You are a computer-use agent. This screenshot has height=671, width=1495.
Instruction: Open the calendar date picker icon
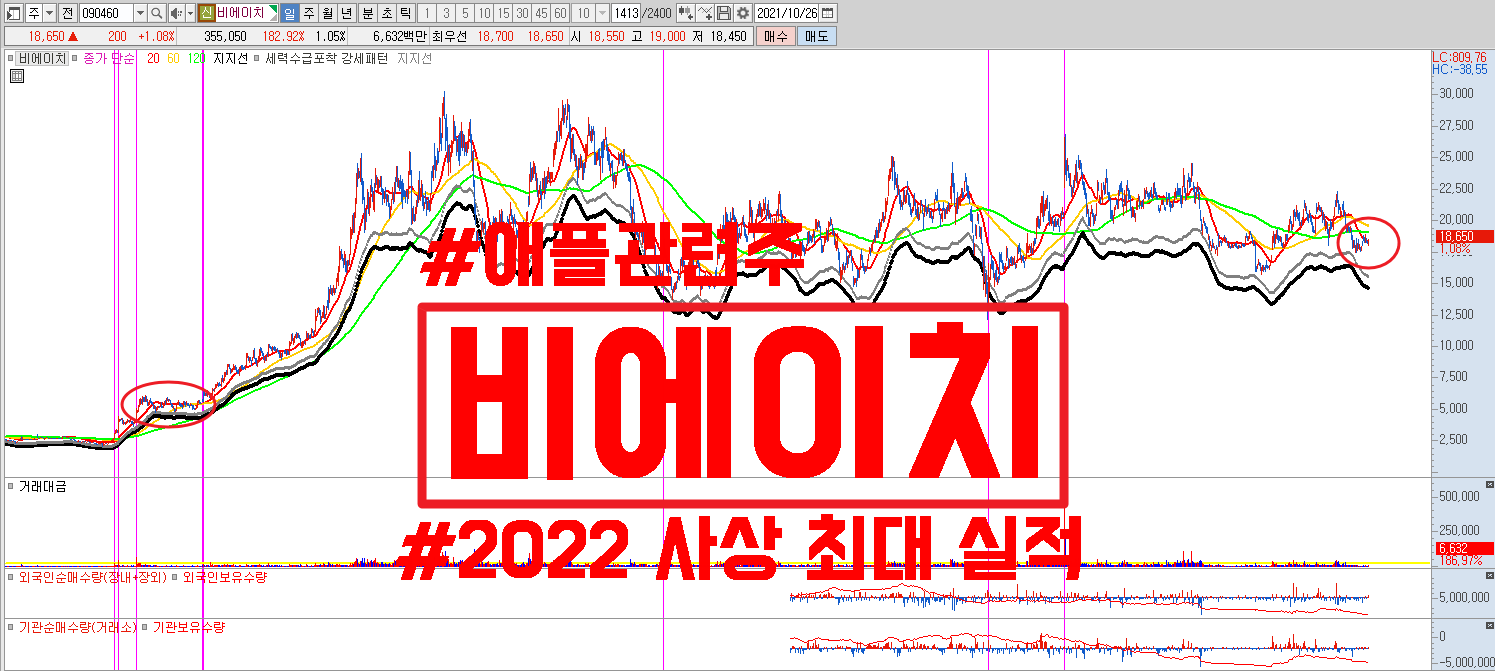pos(829,13)
